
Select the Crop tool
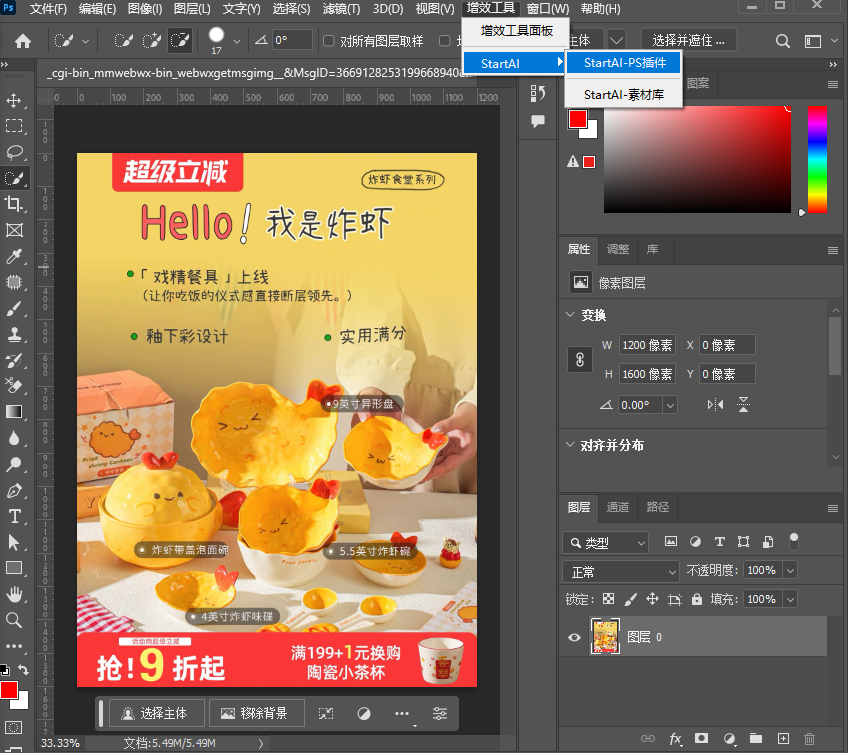point(14,204)
